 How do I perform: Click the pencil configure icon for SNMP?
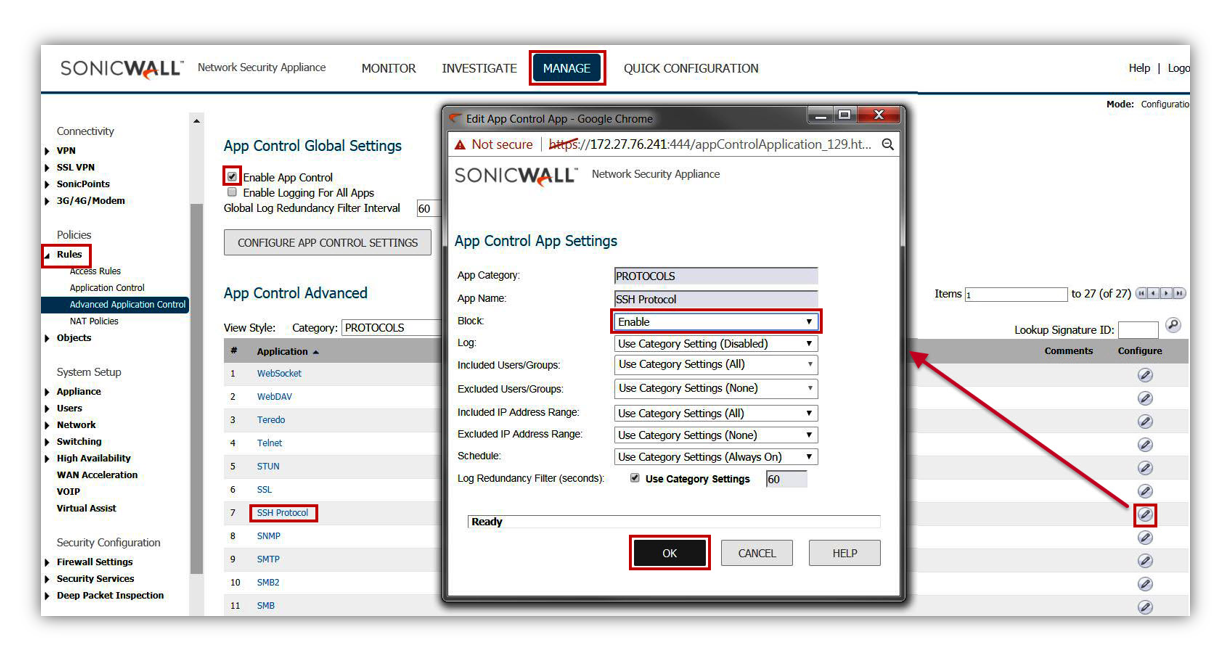1145,537
